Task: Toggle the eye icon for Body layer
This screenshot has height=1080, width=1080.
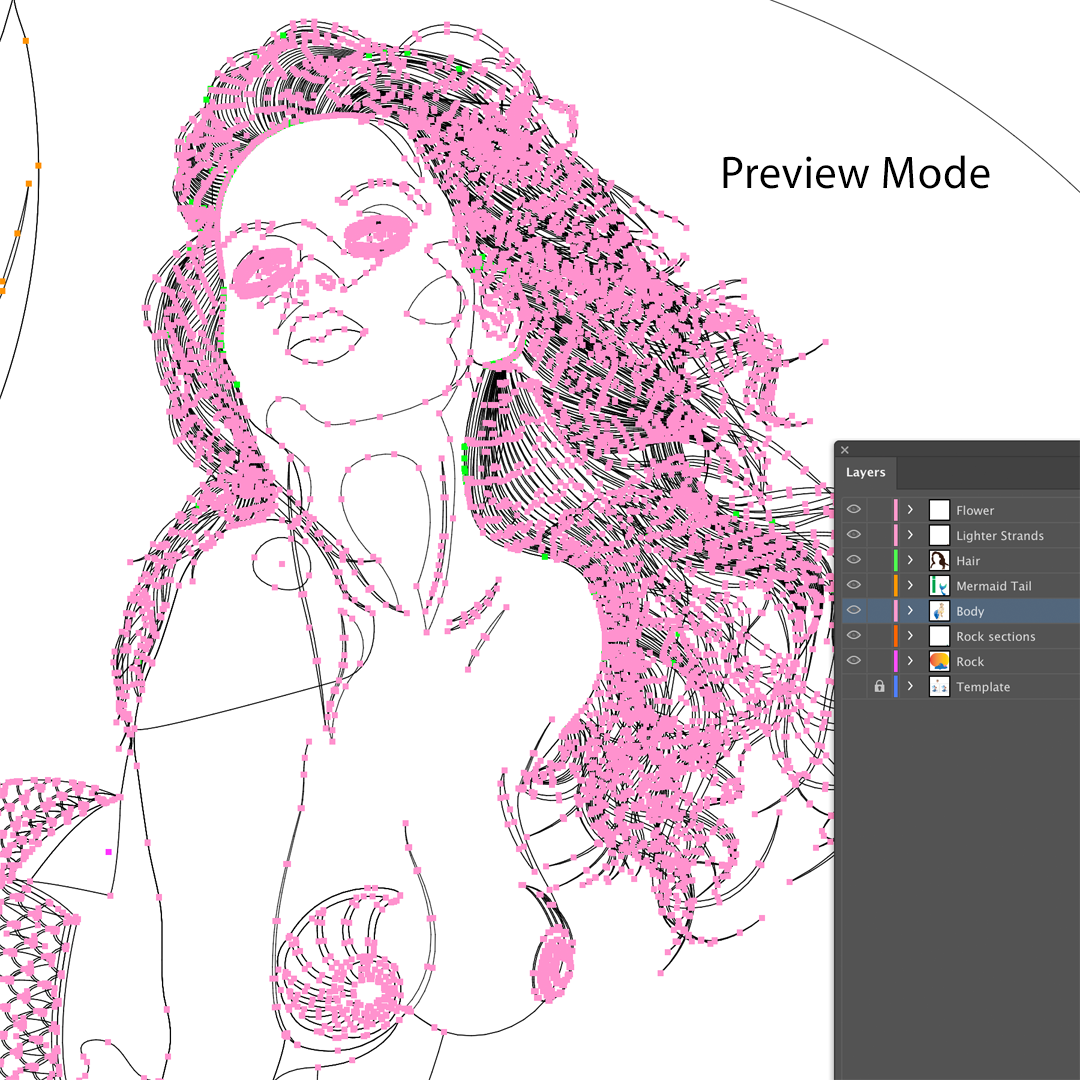Action: pos(853,610)
